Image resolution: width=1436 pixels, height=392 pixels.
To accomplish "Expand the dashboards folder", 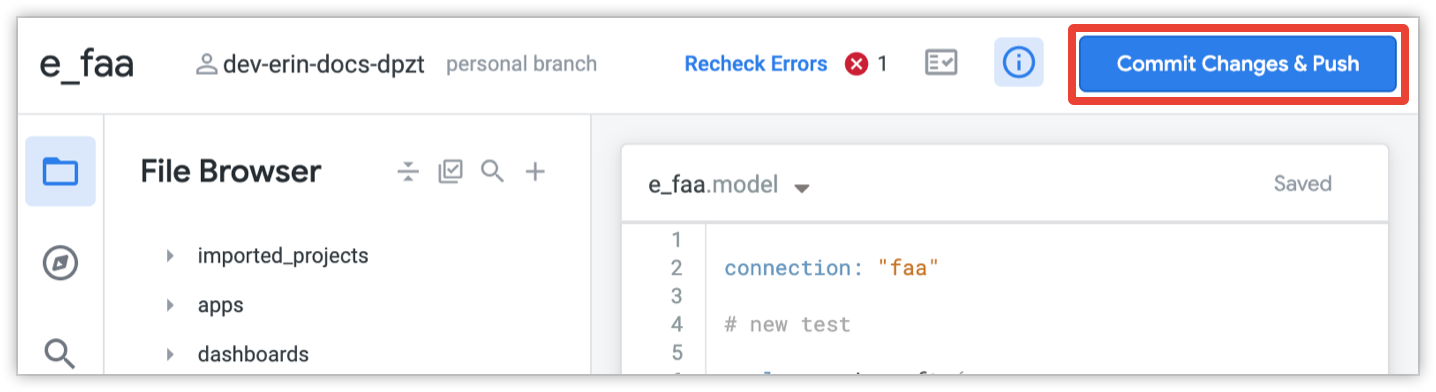I will point(171,354).
